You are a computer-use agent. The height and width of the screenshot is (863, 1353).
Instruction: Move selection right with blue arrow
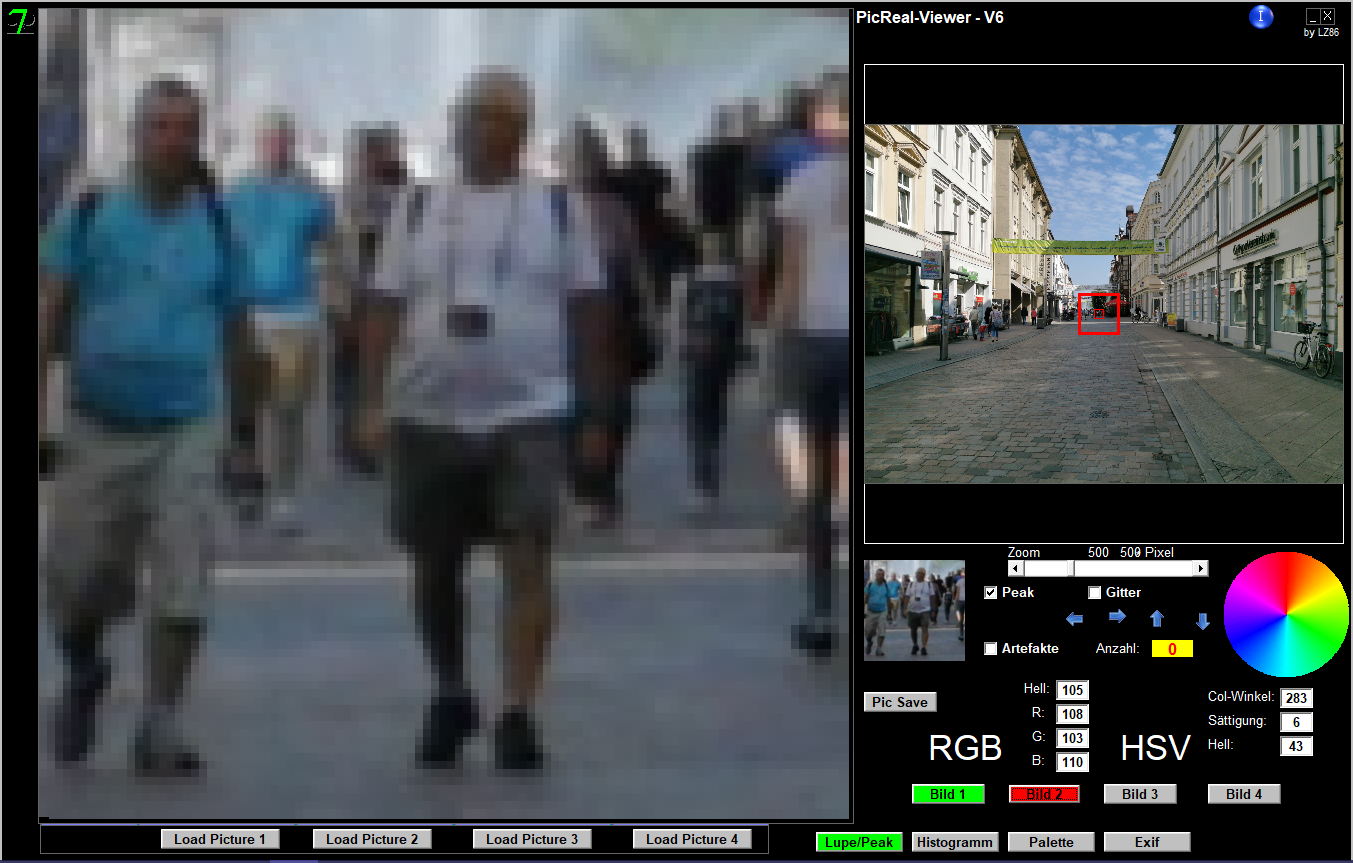(1117, 616)
